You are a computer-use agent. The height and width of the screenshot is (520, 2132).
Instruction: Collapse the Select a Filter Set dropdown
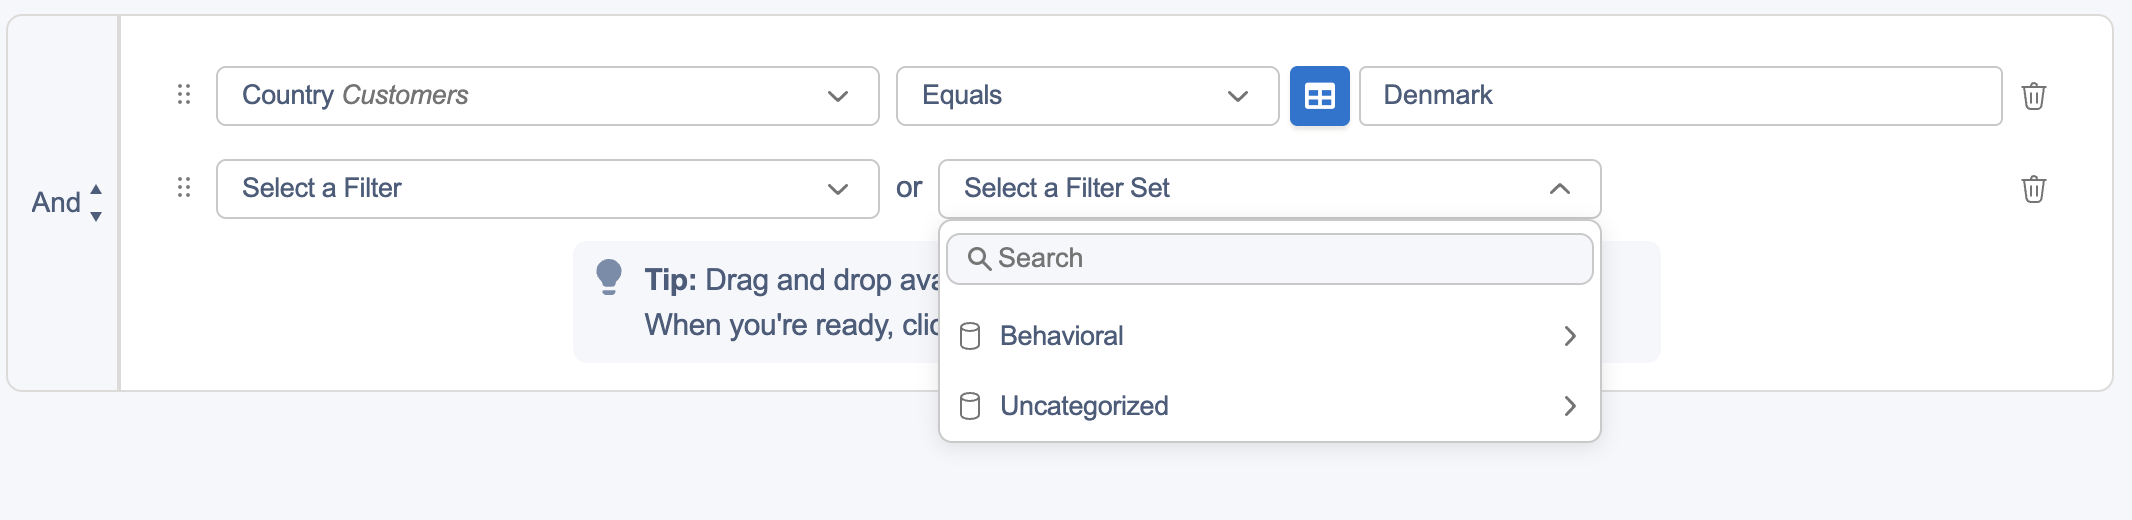1559,189
